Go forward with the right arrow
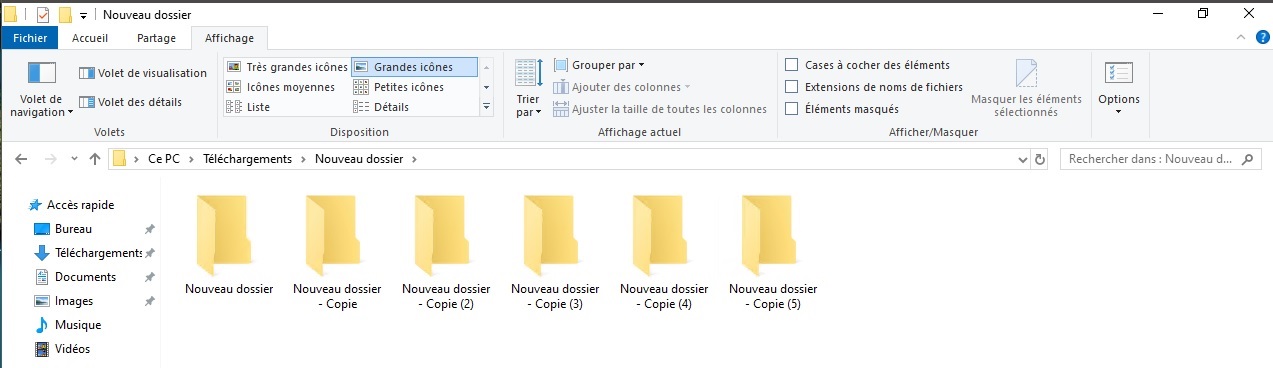This screenshot has height=368, width=1273. [50, 159]
